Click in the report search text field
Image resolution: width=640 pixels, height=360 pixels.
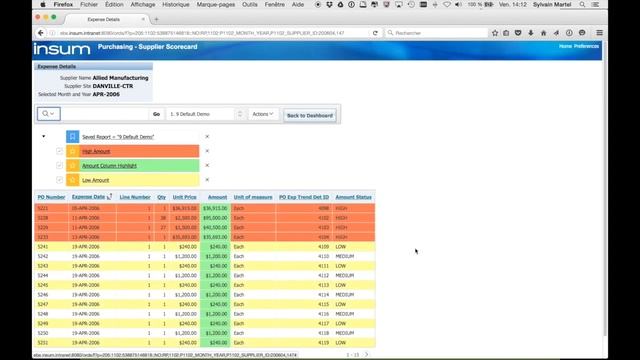[x=105, y=114]
